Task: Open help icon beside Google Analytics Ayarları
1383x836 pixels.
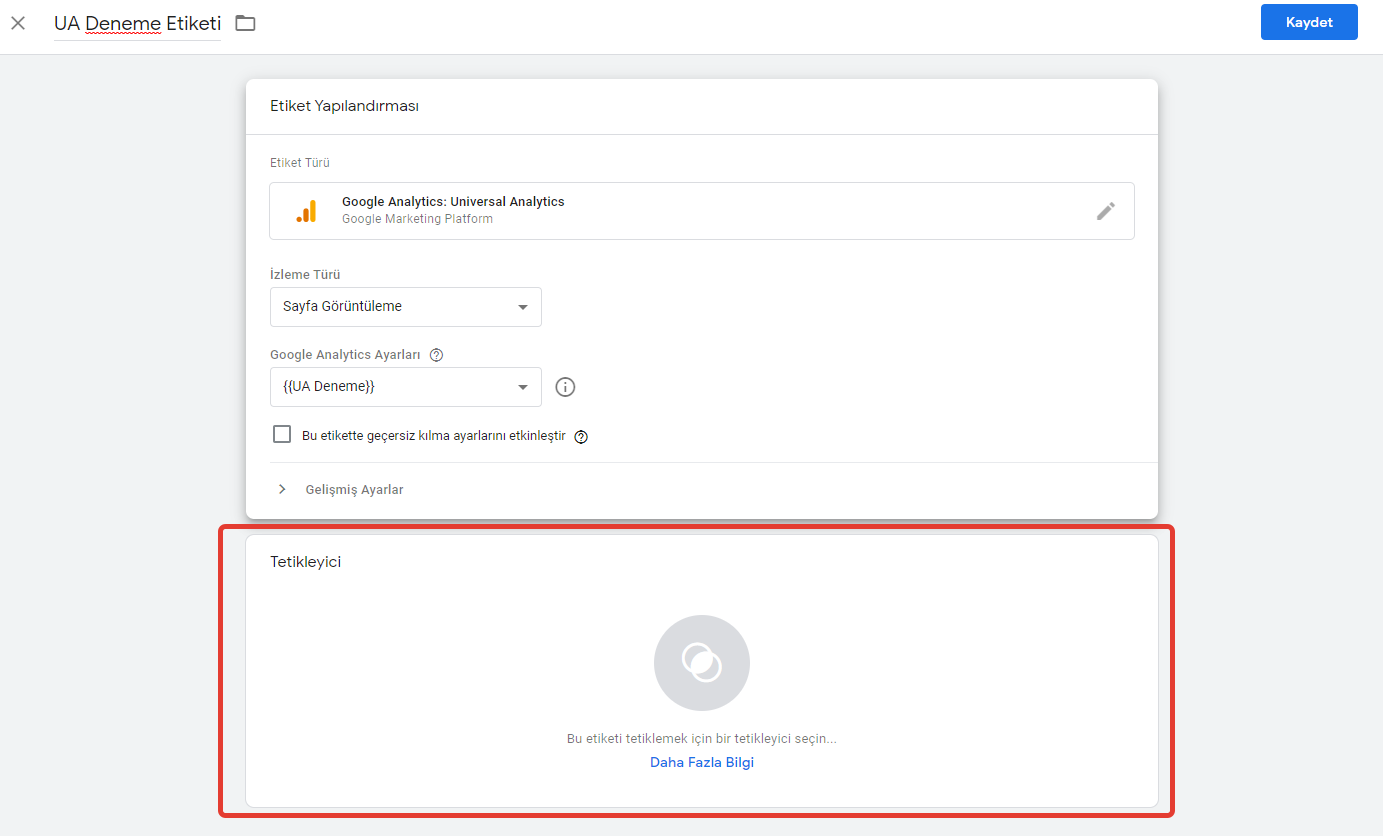Action: tap(436, 355)
